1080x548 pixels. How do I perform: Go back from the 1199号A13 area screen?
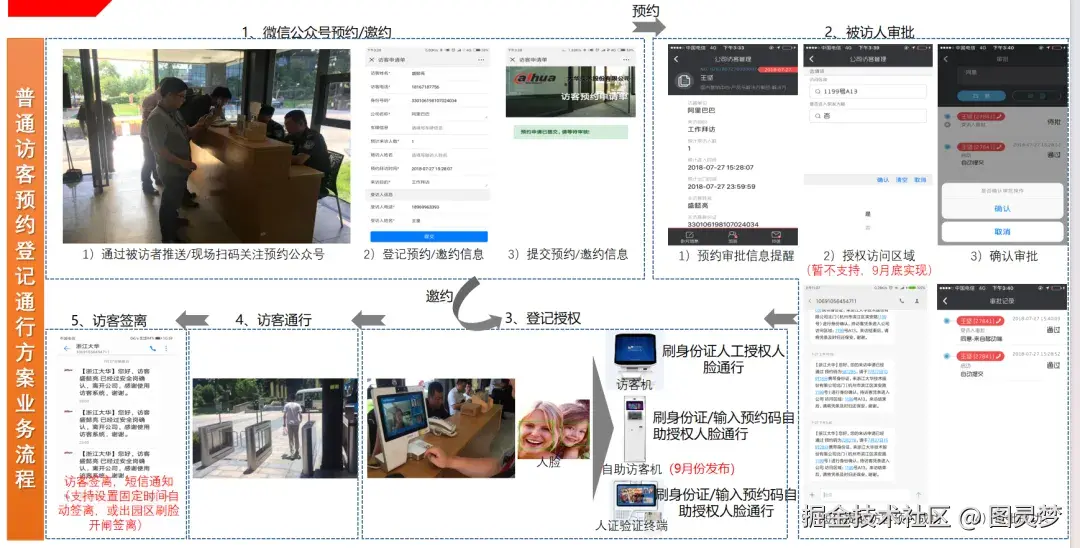tap(811, 59)
